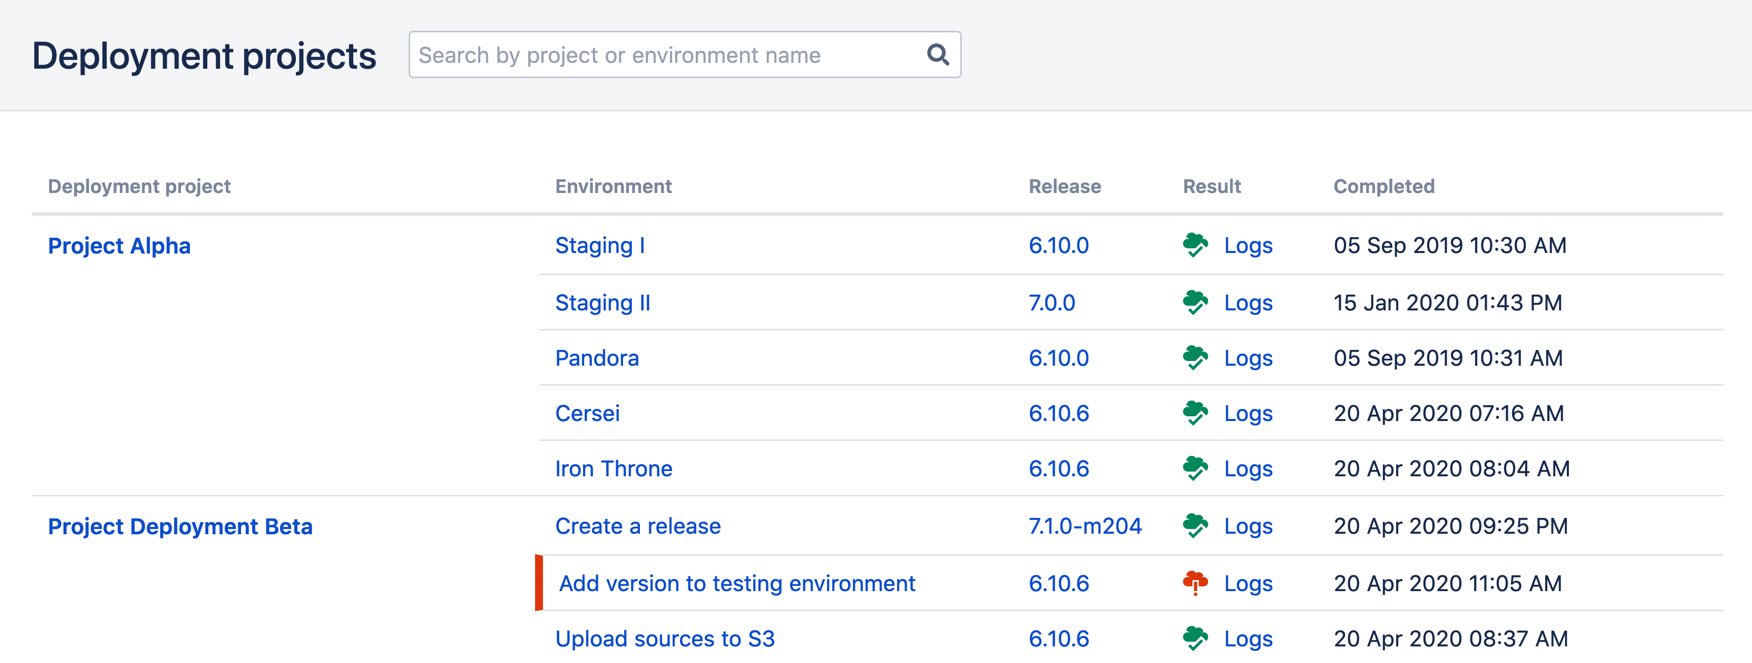Viewport: 1752px width, 663px height.
Task: Click the success cloud icon for Staging I
Action: [1195, 245]
